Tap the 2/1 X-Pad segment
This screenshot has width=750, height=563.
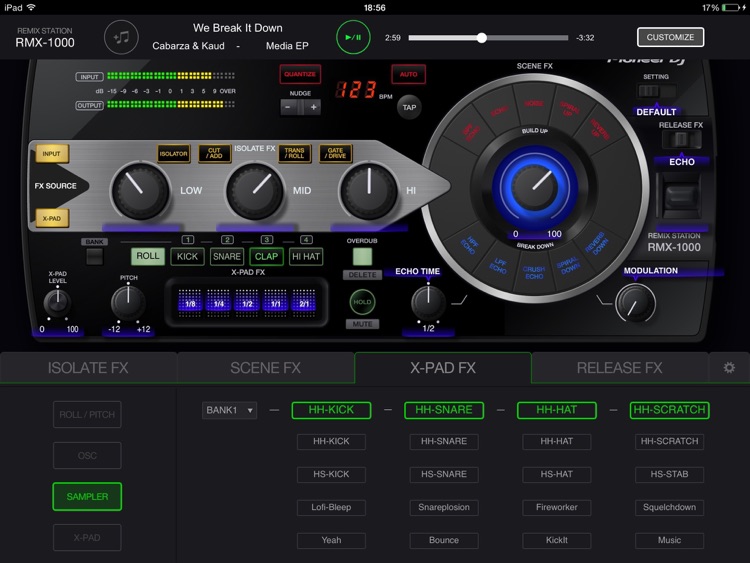click(x=304, y=303)
